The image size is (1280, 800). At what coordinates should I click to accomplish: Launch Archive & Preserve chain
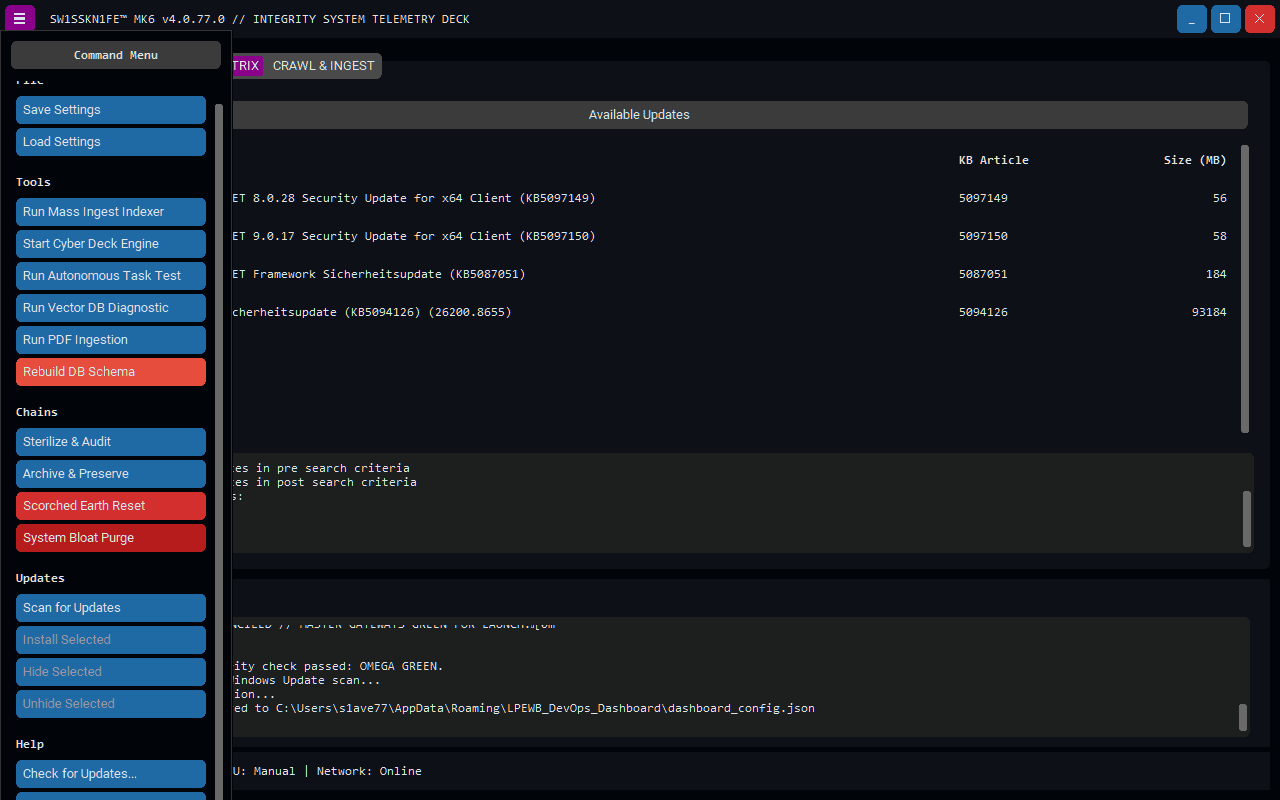coord(111,474)
